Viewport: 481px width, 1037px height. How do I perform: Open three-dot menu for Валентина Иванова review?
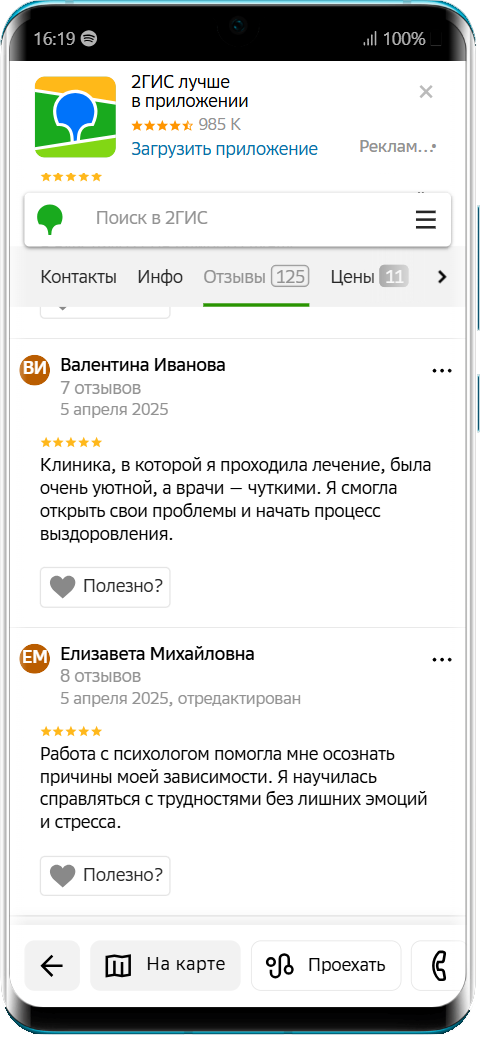442,371
